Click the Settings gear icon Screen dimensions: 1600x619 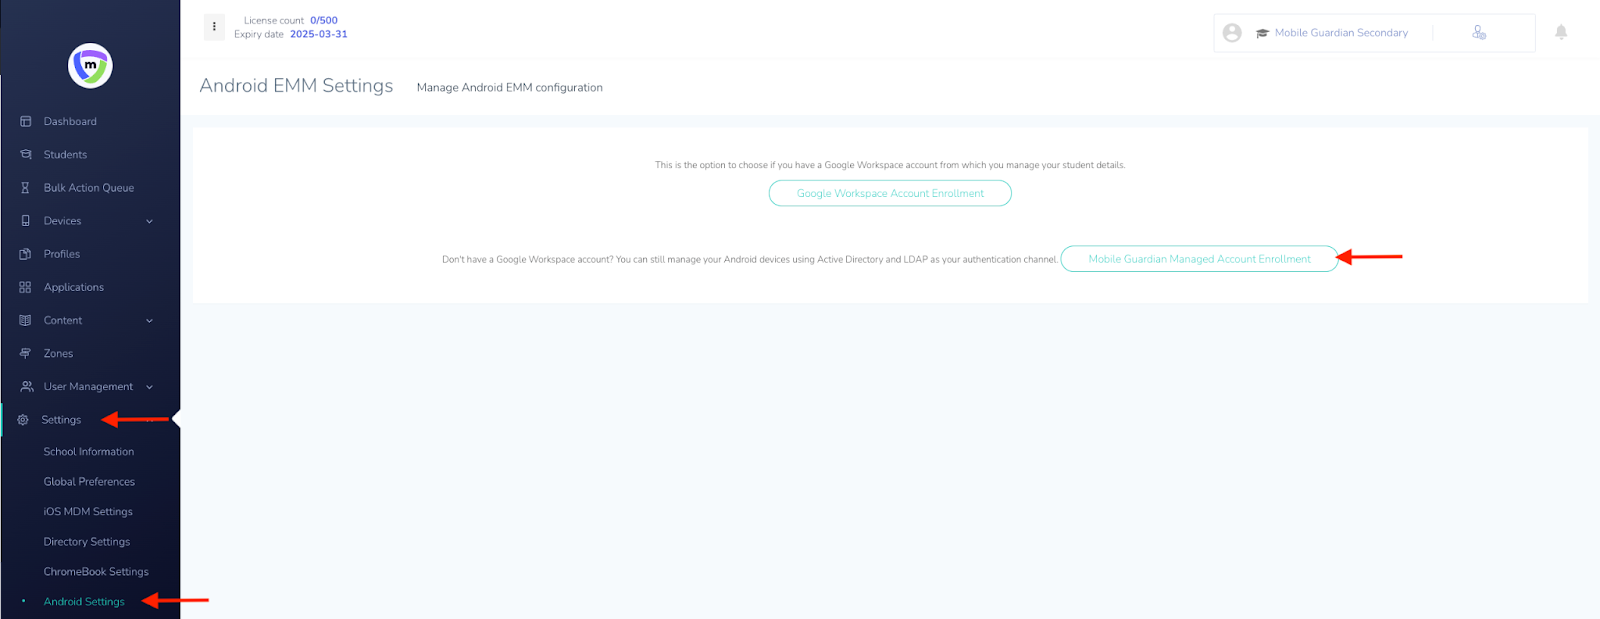click(x=23, y=420)
